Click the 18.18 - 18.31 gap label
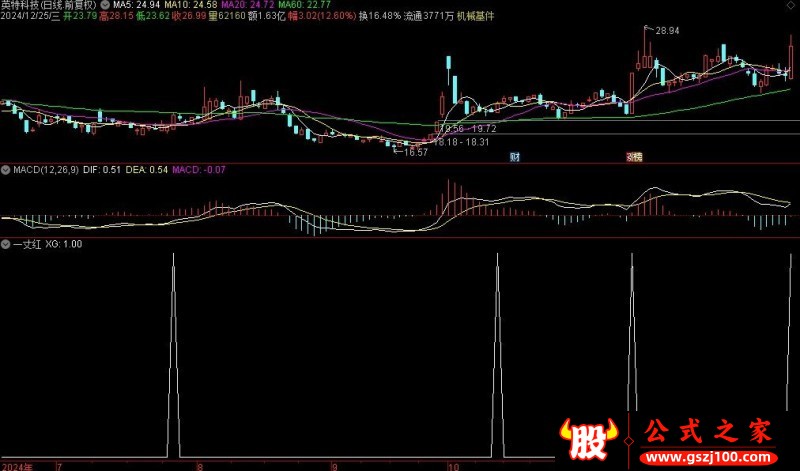Viewport: 800px width, 471px height. coord(461,142)
